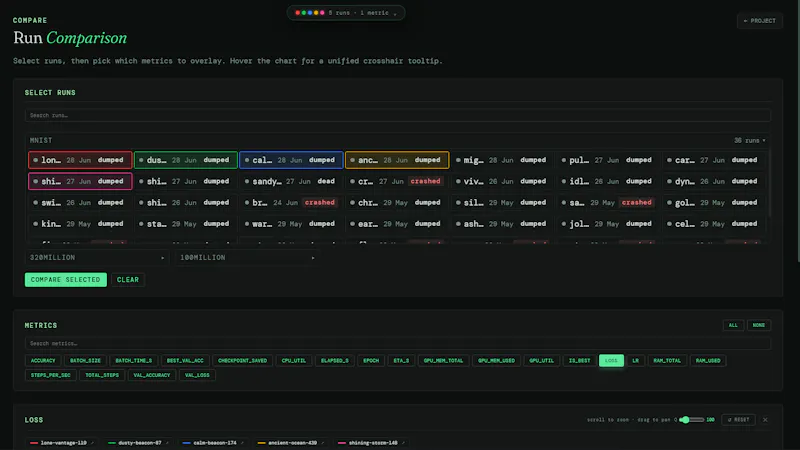Open link icon beside dusty-beacon-87 legend

(x=167, y=443)
